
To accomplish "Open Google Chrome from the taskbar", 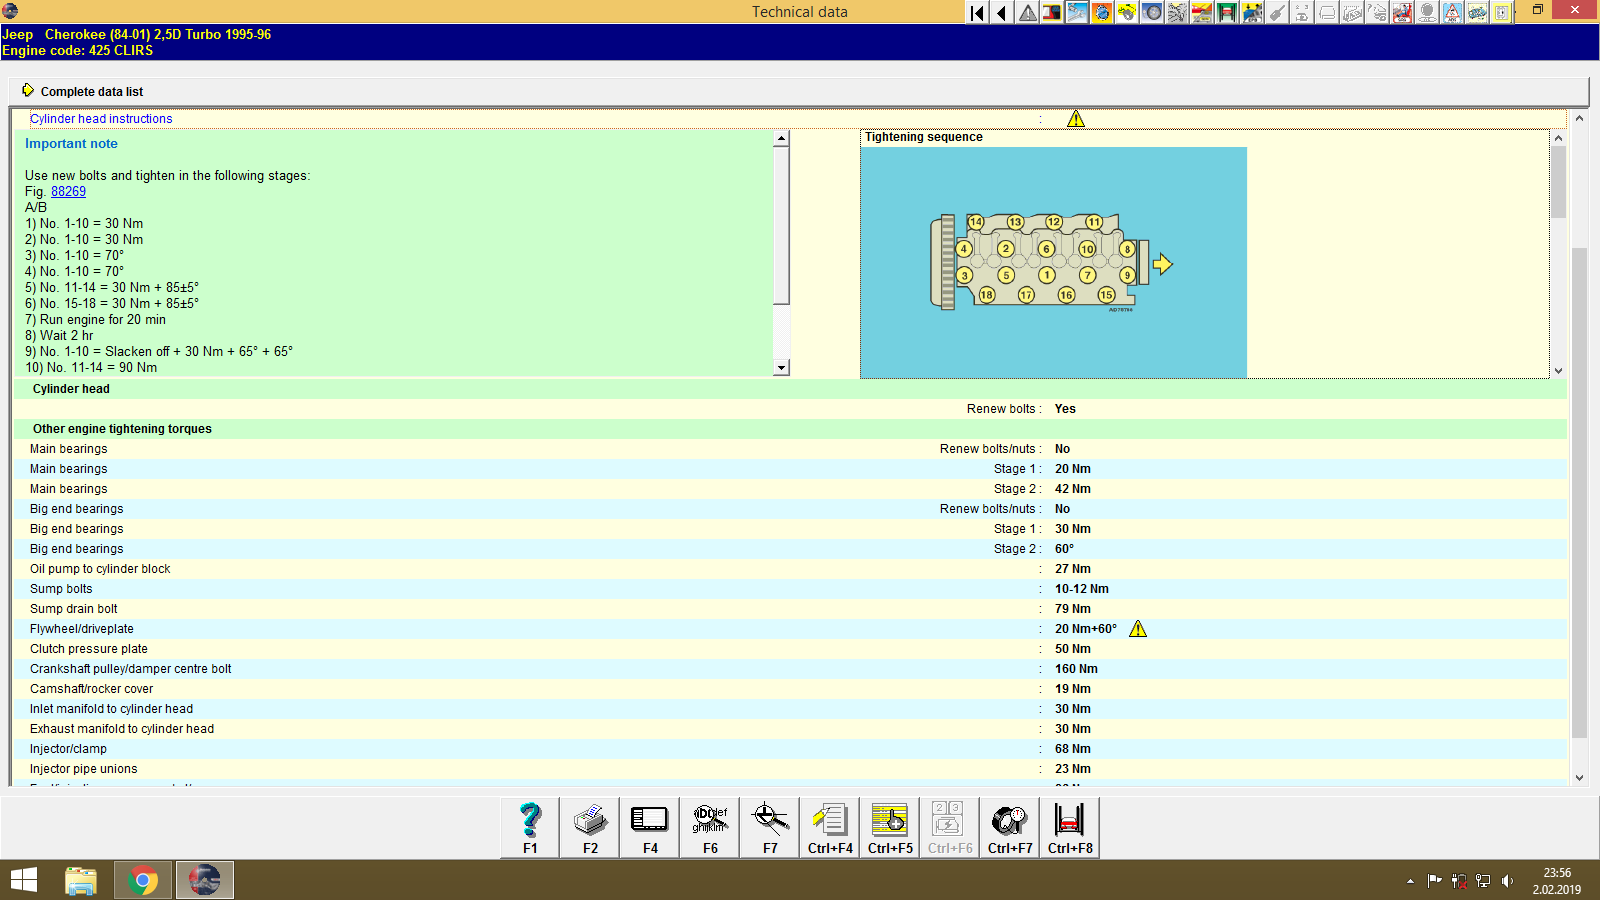I will click(x=142, y=879).
